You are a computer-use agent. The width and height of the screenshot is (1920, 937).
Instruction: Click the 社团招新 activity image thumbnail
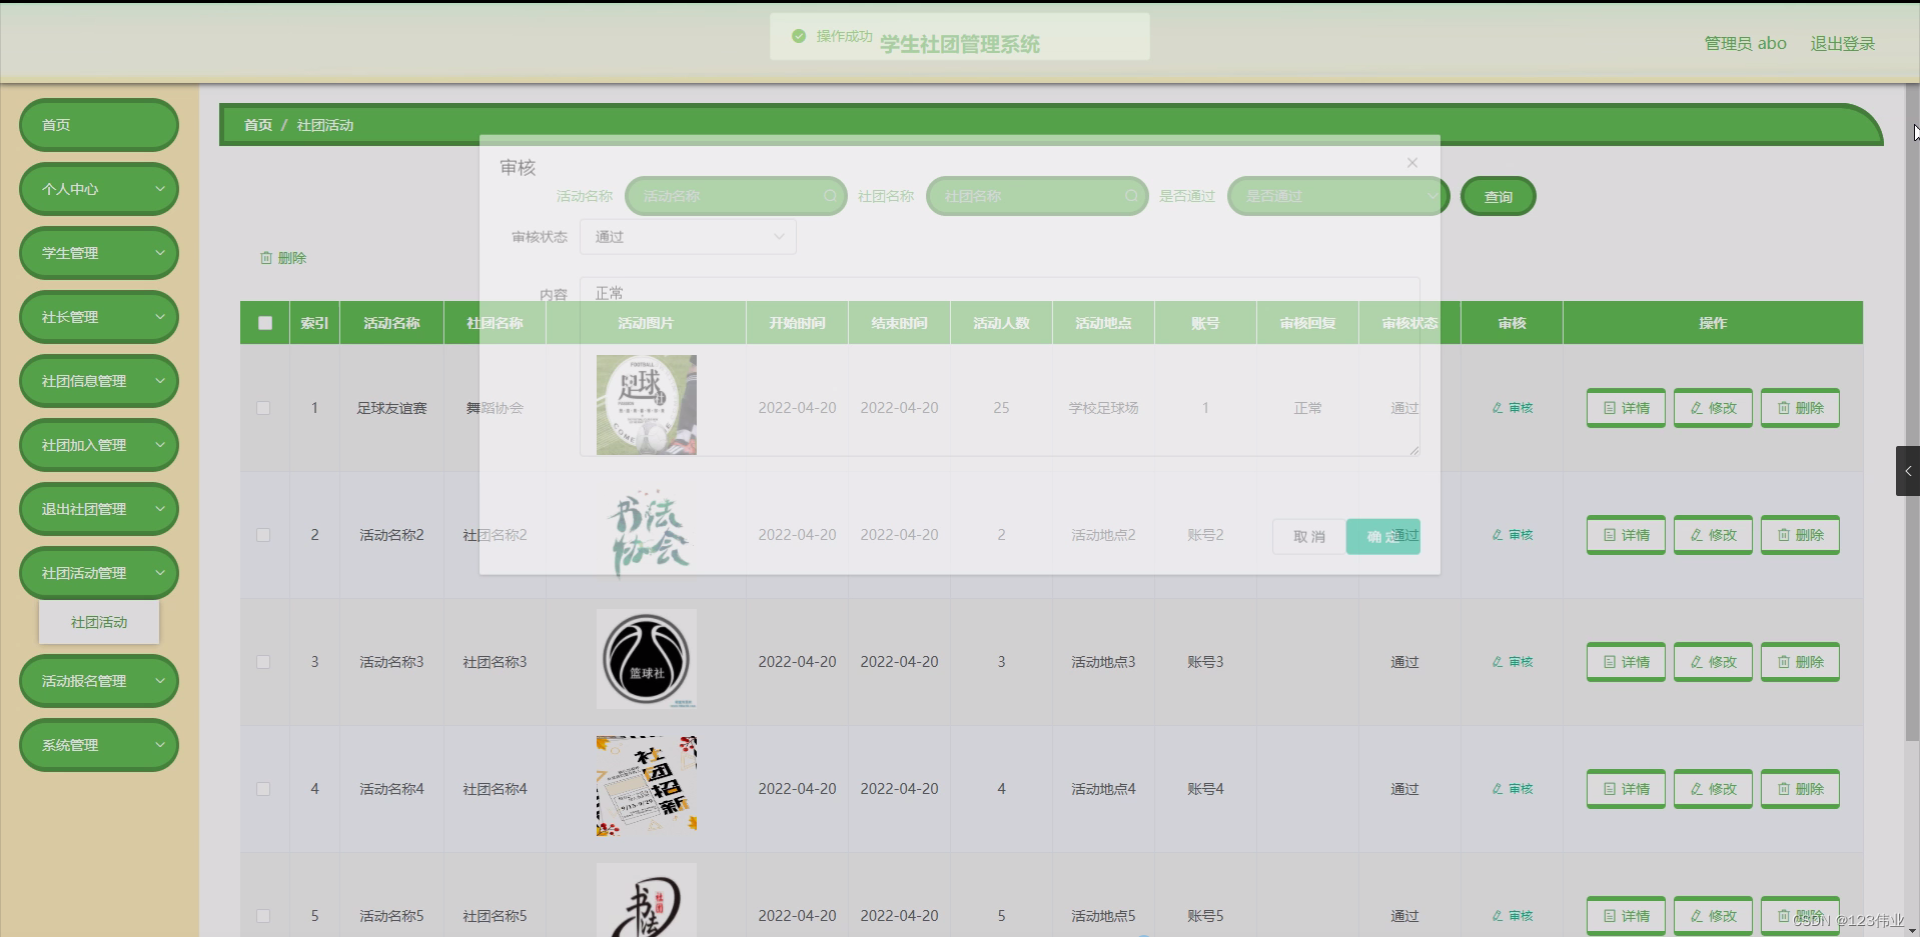(647, 786)
